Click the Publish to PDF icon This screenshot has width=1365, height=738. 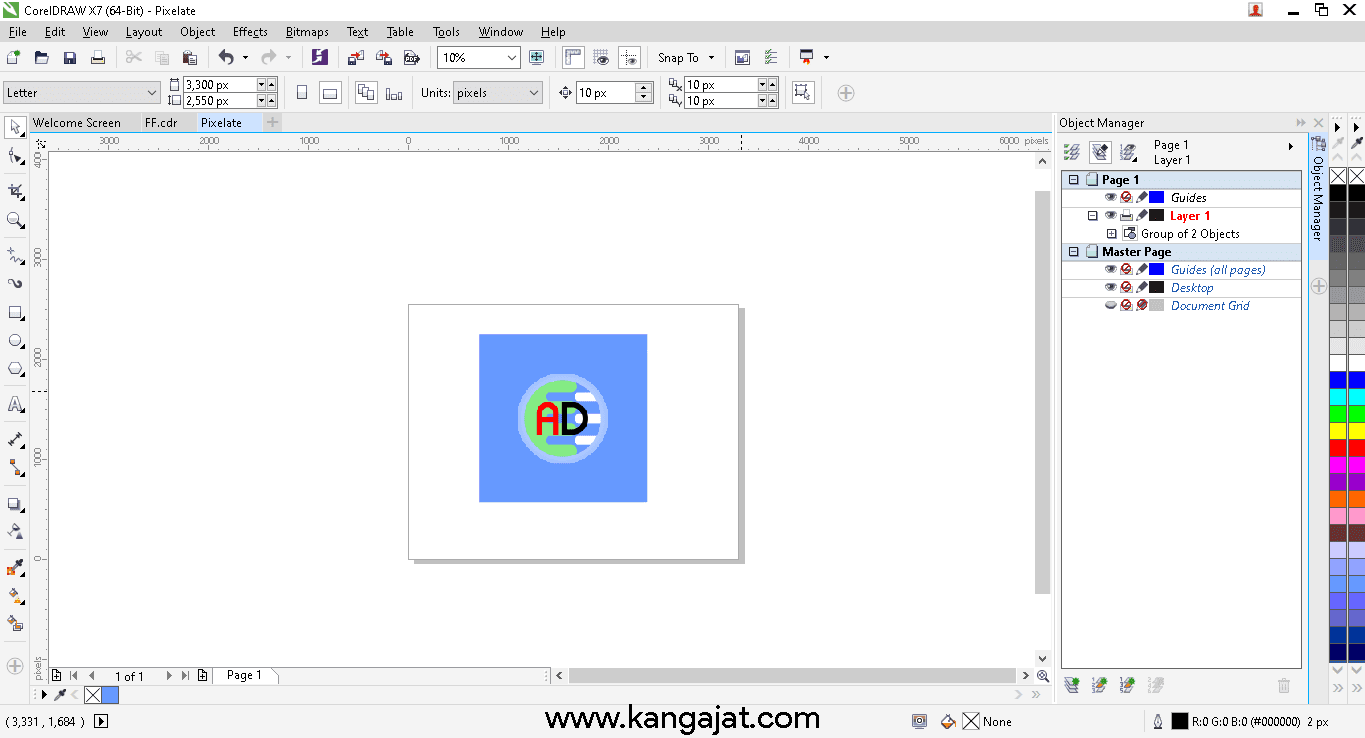point(410,58)
